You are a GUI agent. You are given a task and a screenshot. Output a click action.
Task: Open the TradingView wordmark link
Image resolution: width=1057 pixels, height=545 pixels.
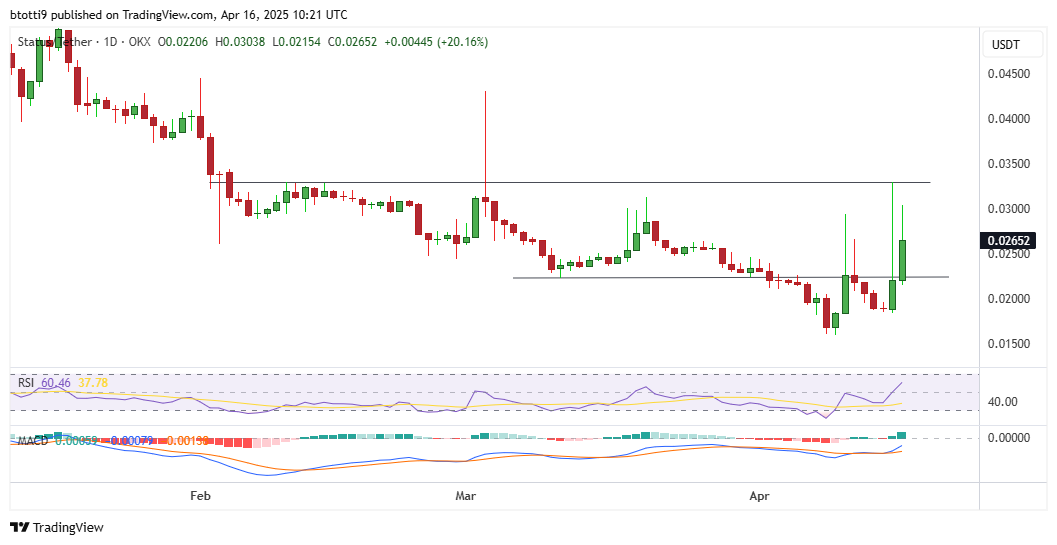coord(68,527)
